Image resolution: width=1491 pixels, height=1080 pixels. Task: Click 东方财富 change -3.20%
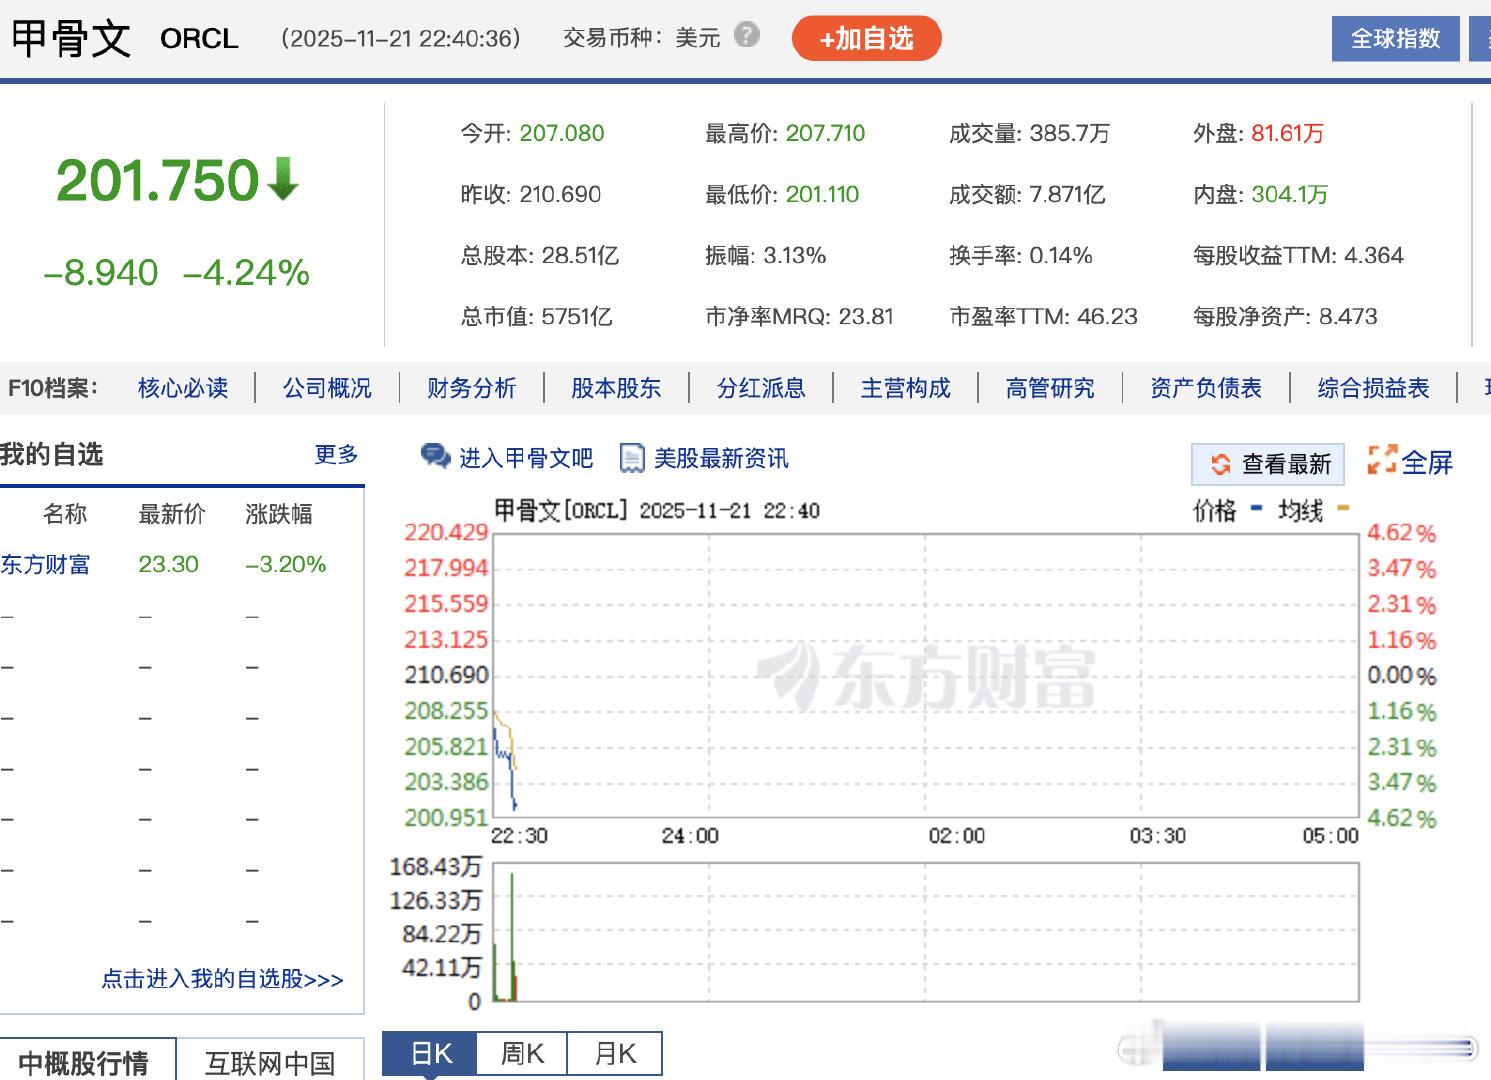click(x=286, y=564)
